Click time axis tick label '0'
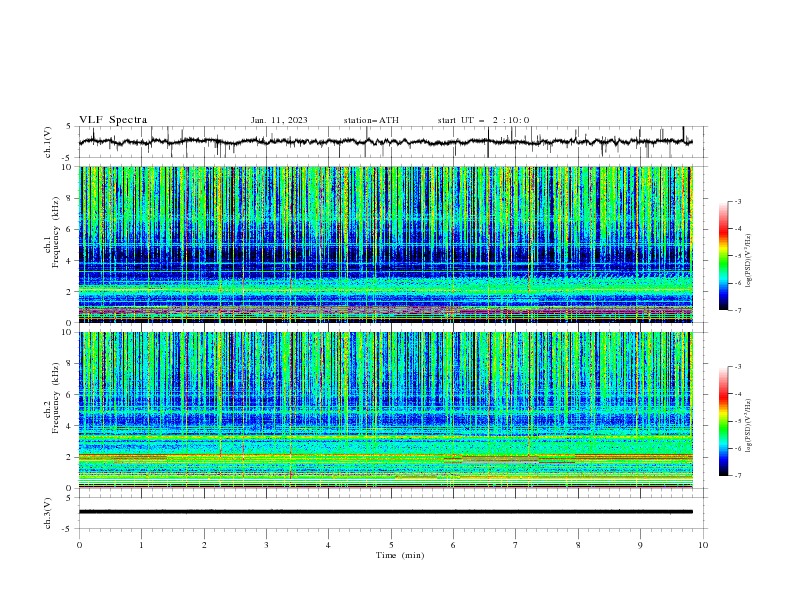The image size is (792, 612). [79, 545]
